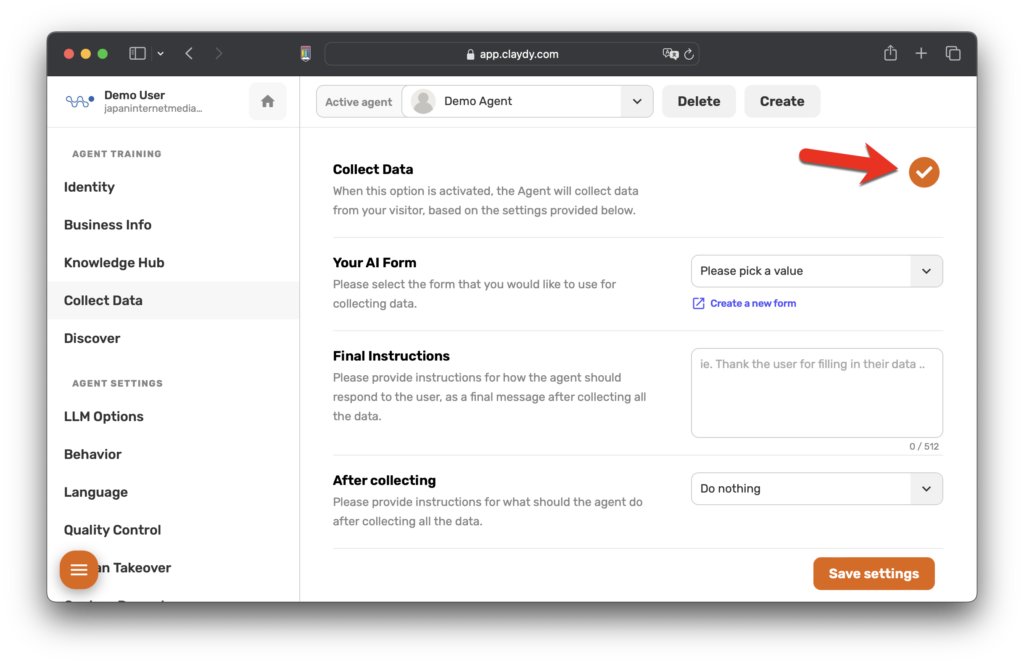This screenshot has height=664, width=1024.
Task: Open the After collecting dropdown
Action: coord(816,489)
